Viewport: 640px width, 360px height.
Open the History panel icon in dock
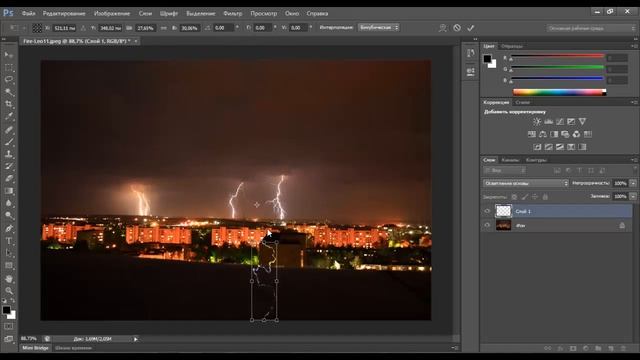tap(471, 53)
